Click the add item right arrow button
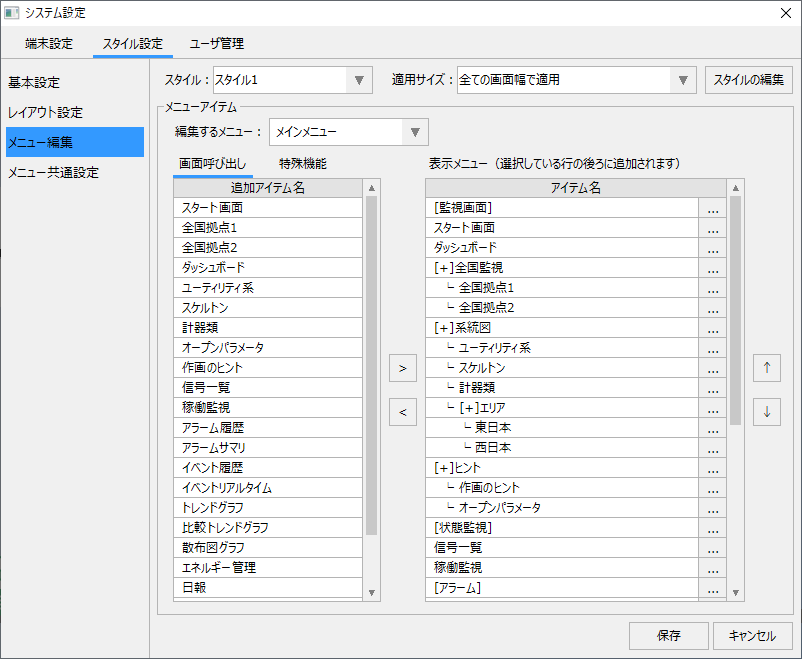 coord(402,368)
